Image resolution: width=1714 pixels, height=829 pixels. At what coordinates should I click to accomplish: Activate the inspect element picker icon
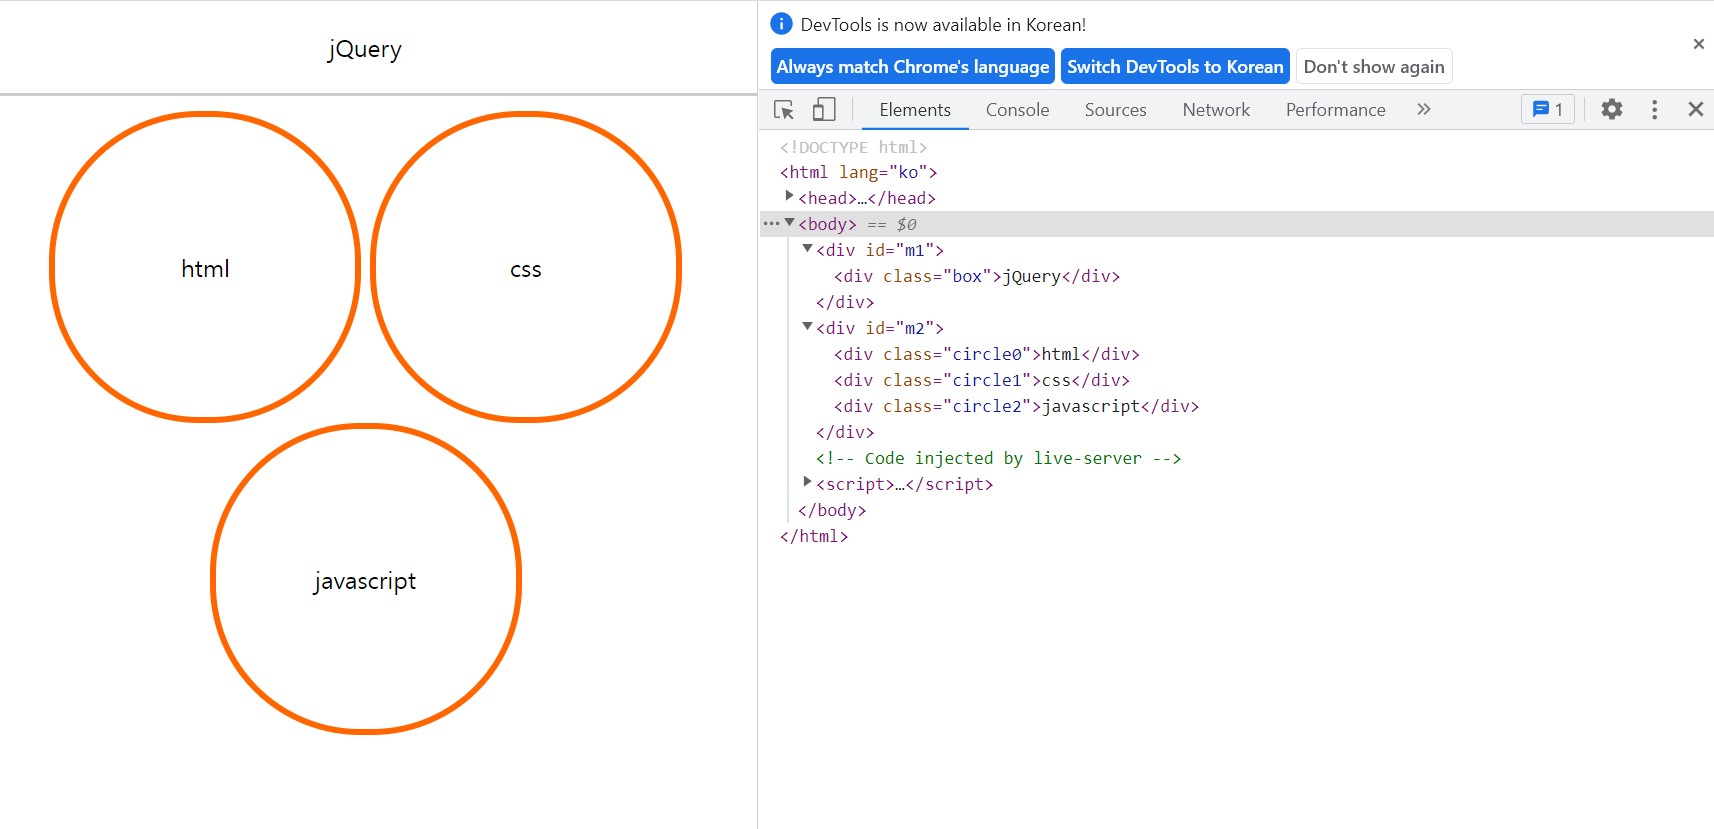pyautogui.click(x=784, y=110)
